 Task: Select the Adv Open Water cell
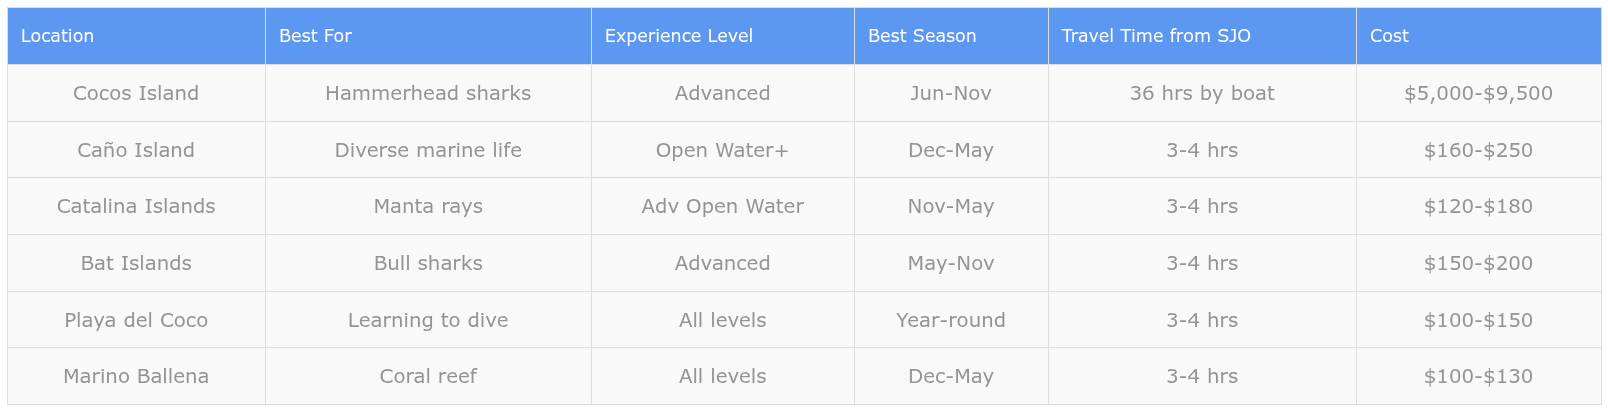click(x=722, y=206)
